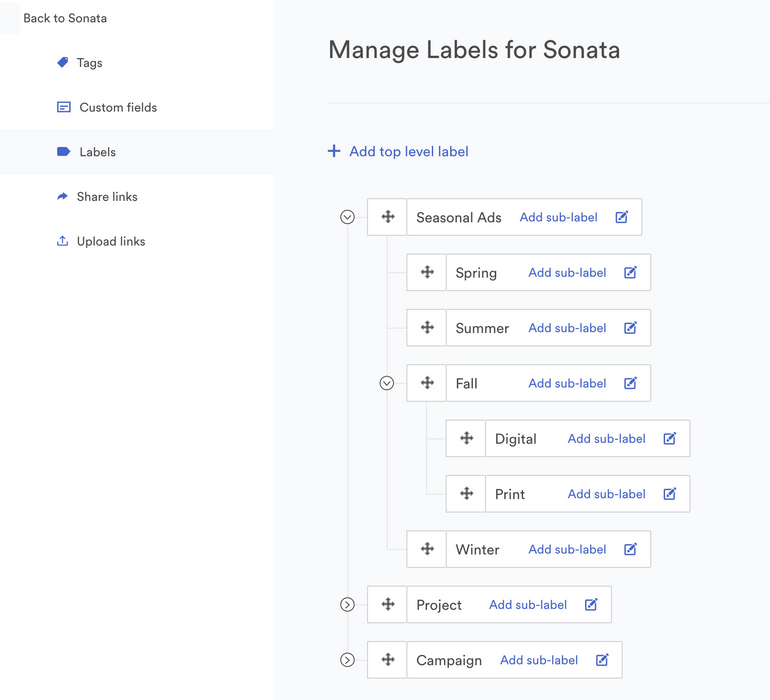Go back to Sonata
Viewport: 770px width, 700px height.
65,18
